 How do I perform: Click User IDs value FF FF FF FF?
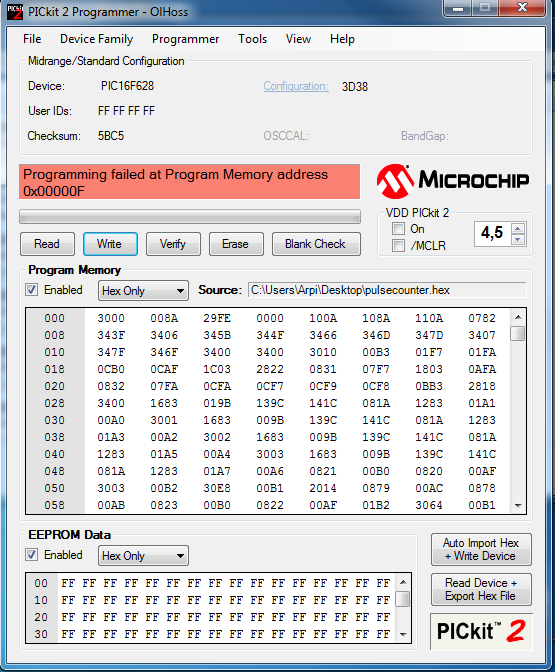point(126,111)
